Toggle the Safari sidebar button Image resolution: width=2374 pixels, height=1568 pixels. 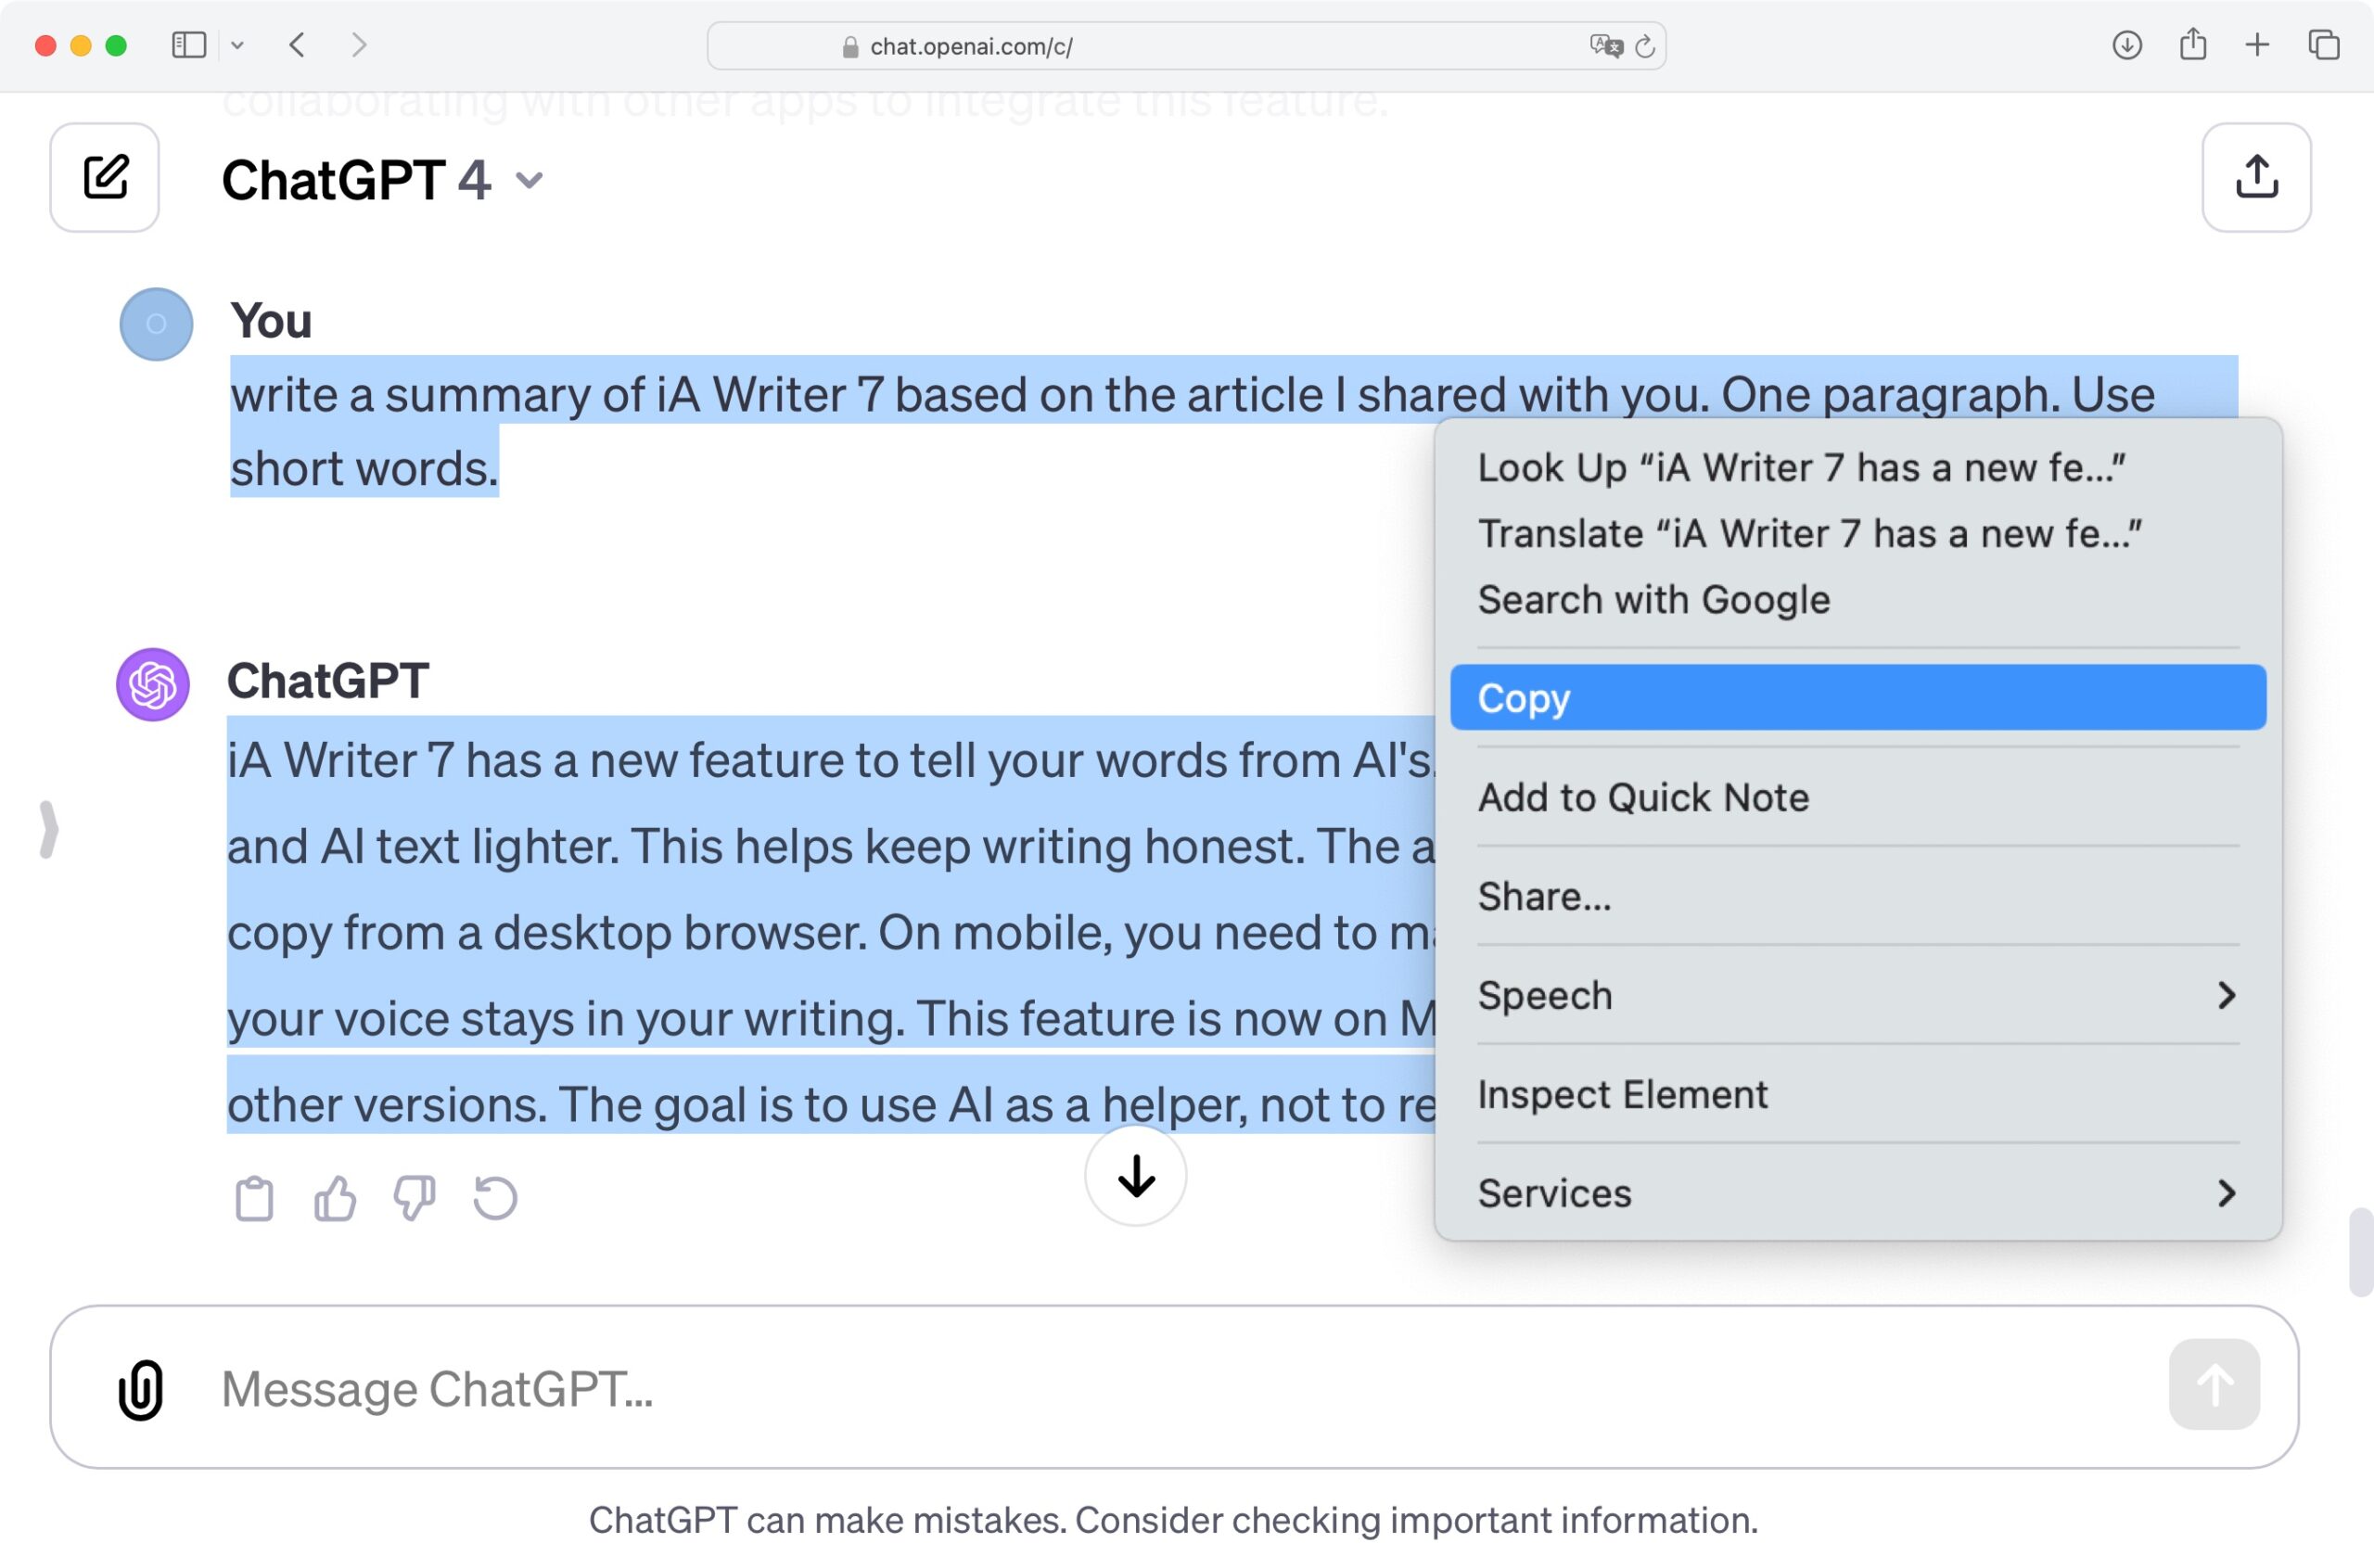(188, 45)
